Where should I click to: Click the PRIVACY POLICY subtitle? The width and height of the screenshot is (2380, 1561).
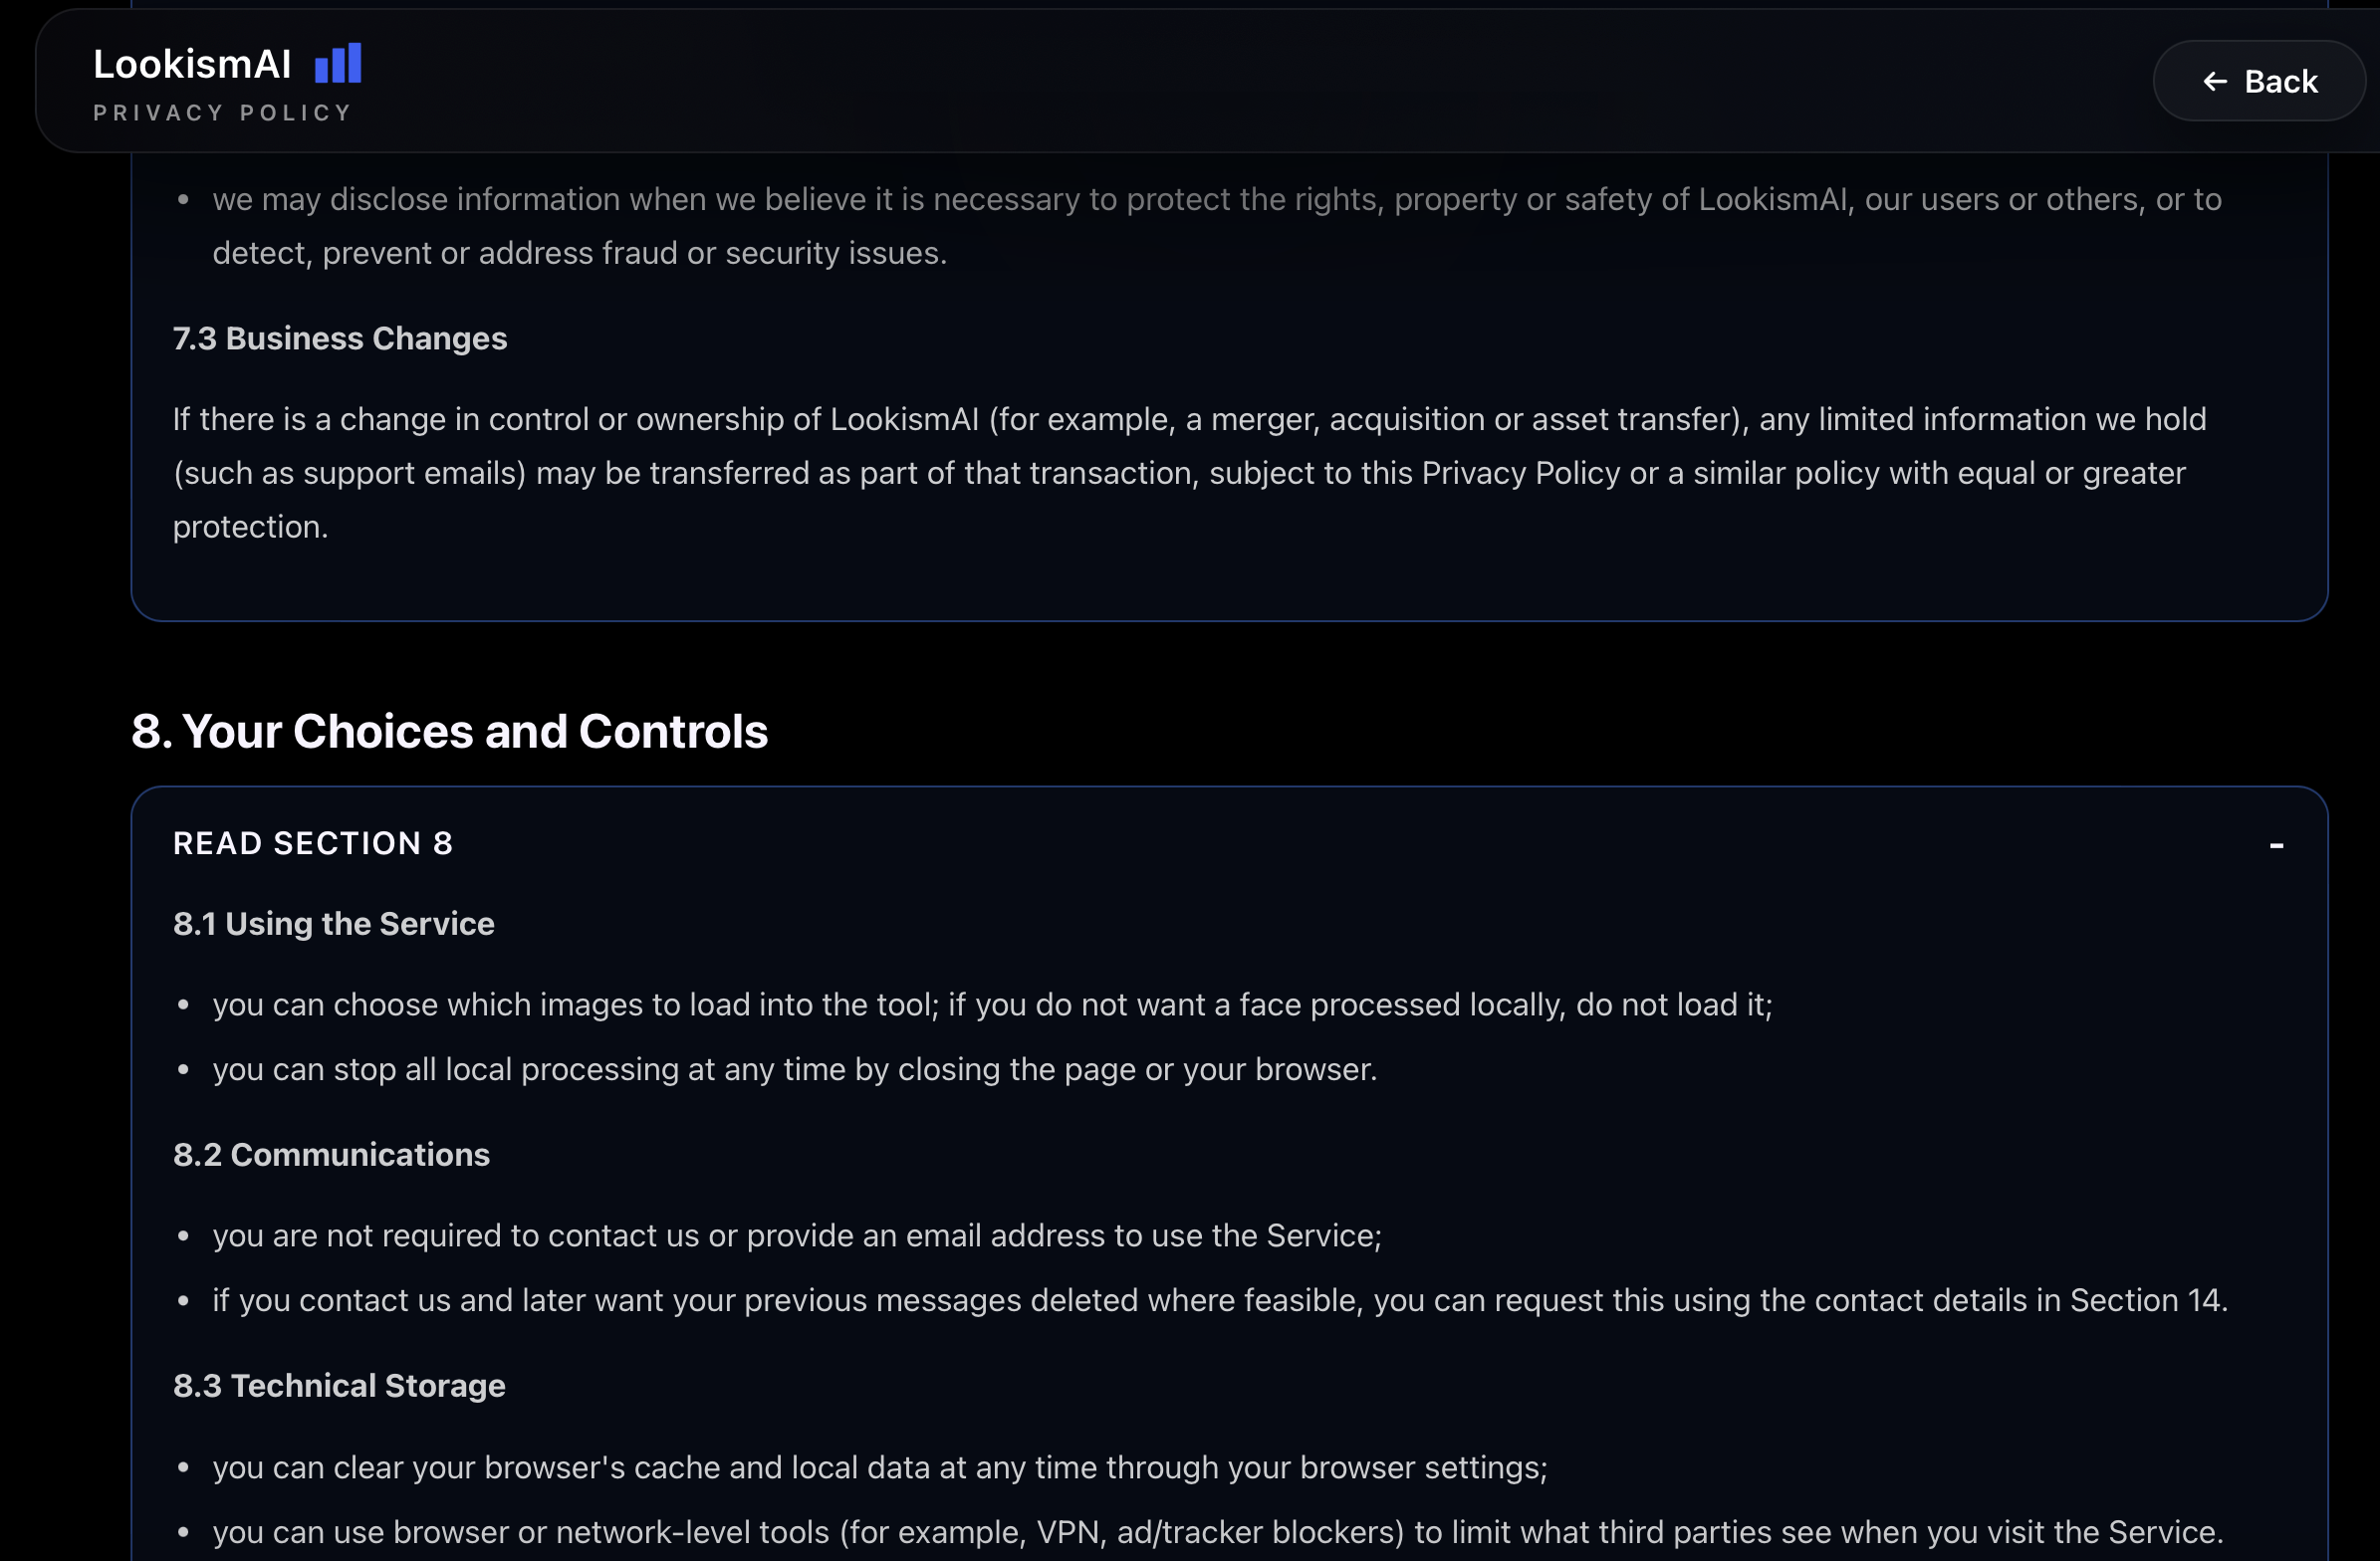[x=222, y=113]
